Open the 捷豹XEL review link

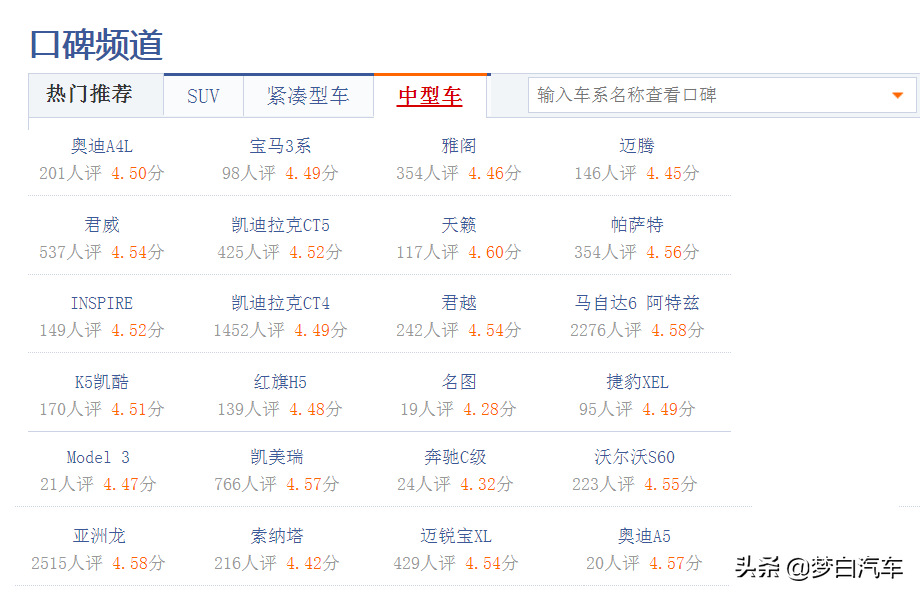[x=637, y=382]
